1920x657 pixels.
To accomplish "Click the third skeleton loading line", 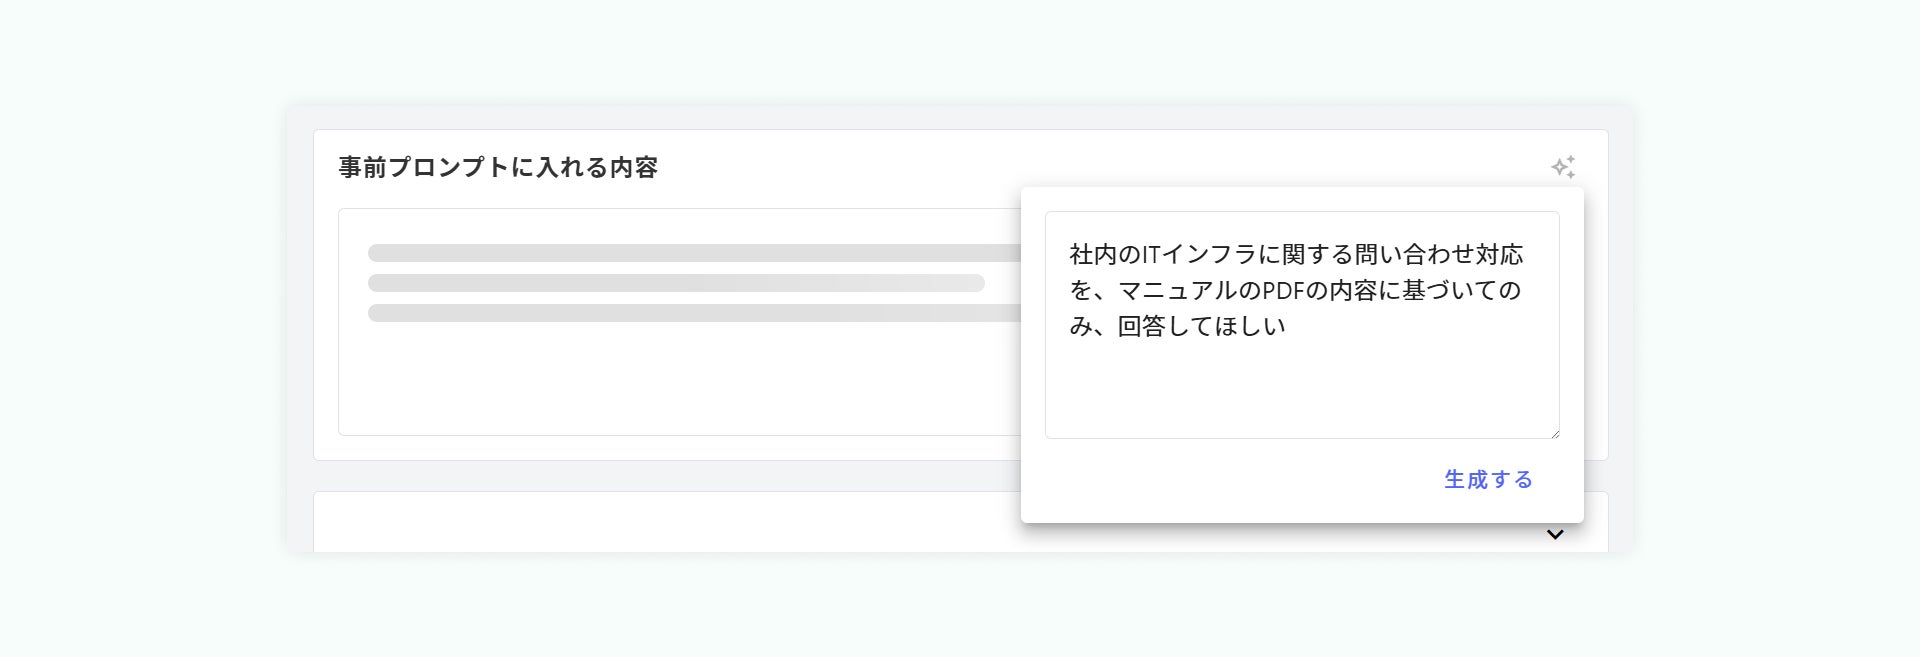I will tap(690, 313).
